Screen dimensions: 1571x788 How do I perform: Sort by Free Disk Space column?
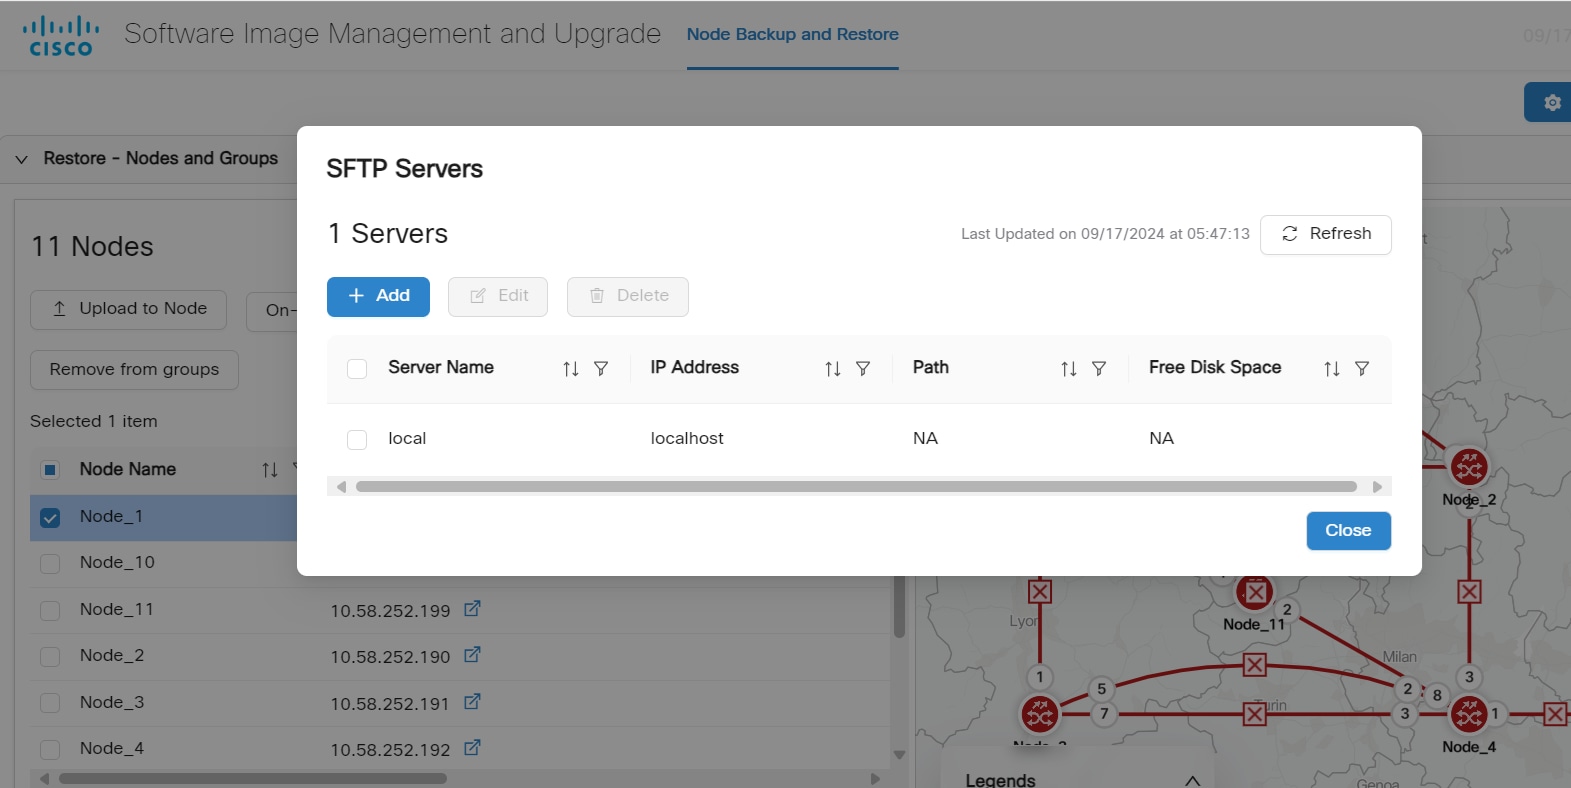pyautogui.click(x=1332, y=369)
